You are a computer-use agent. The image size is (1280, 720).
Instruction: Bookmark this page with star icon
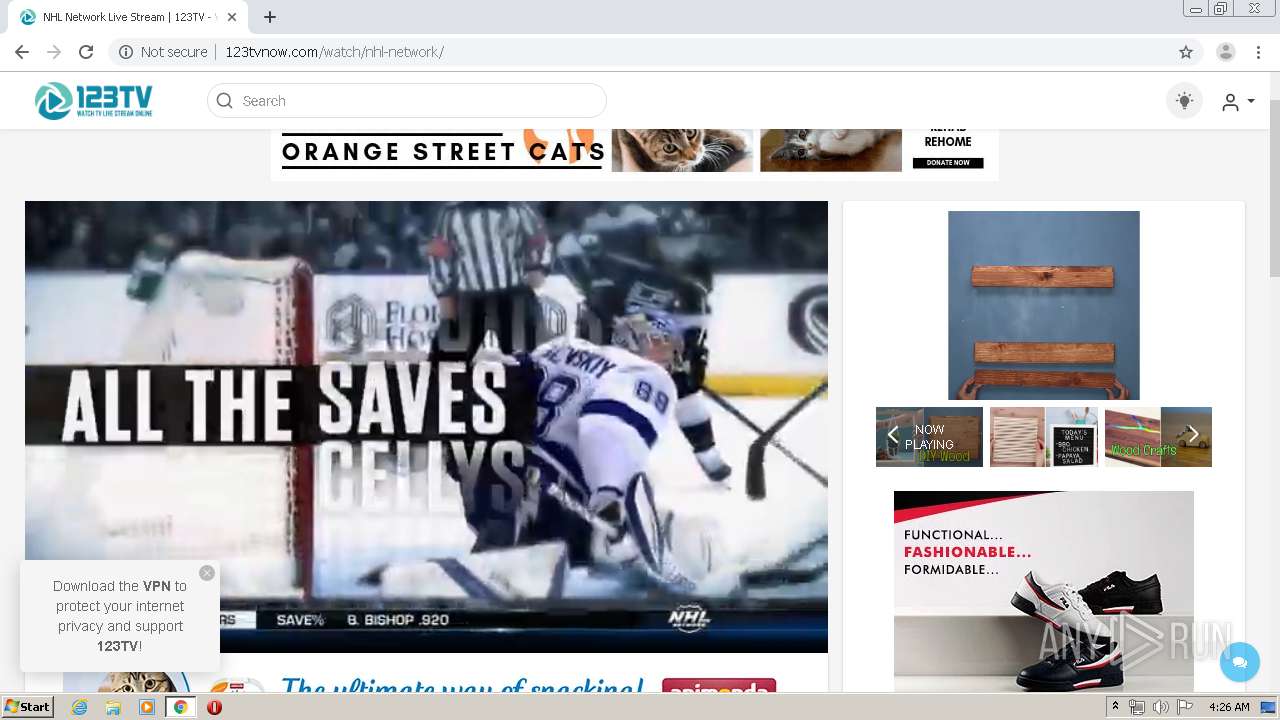(x=1186, y=52)
